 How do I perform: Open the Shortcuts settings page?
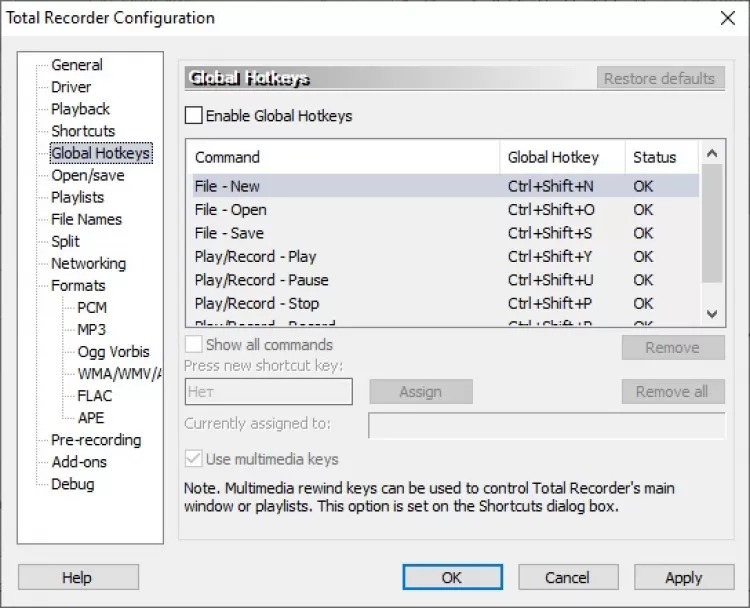[83, 131]
